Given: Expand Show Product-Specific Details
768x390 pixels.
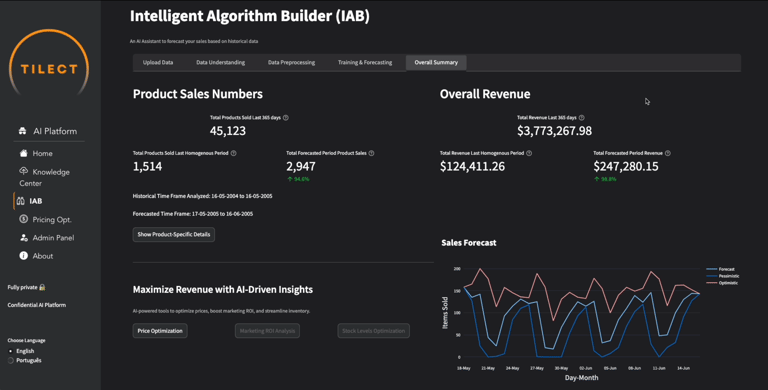Looking at the screenshot, I should point(173,235).
